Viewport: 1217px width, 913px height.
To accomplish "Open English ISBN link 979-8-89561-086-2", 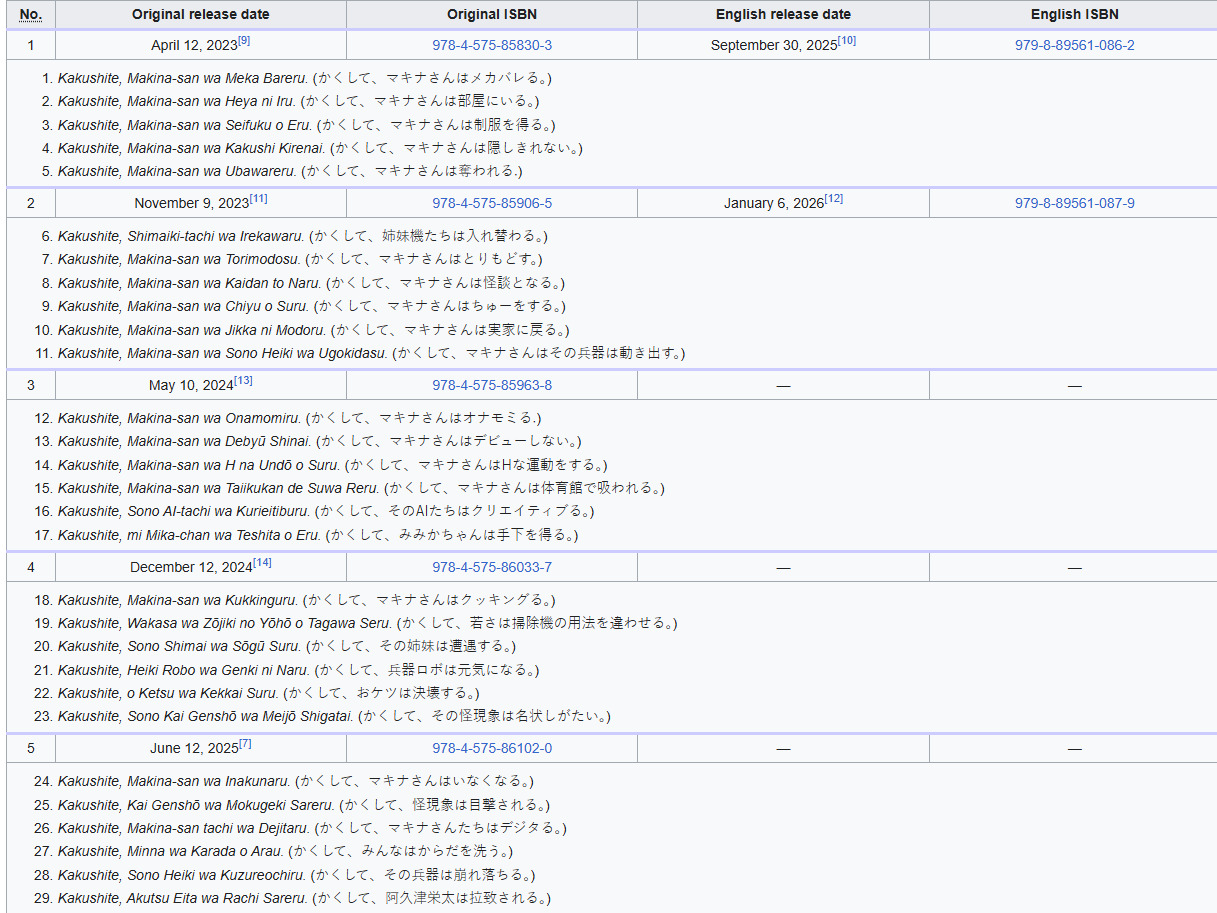I will pos(1074,46).
